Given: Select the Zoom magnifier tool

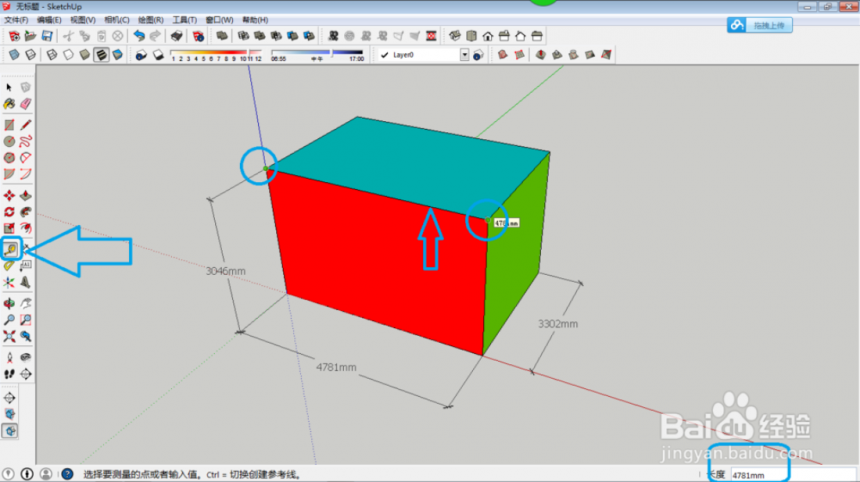Looking at the screenshot, I should [9, 320].
